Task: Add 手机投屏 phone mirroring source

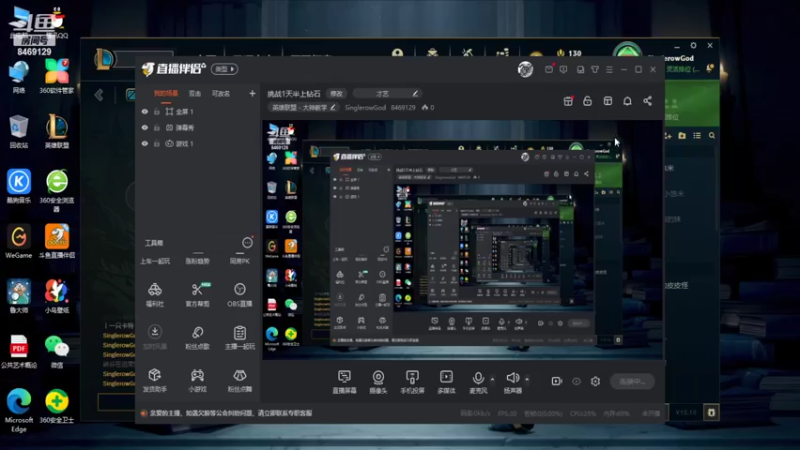Action: tap(412, 382)
